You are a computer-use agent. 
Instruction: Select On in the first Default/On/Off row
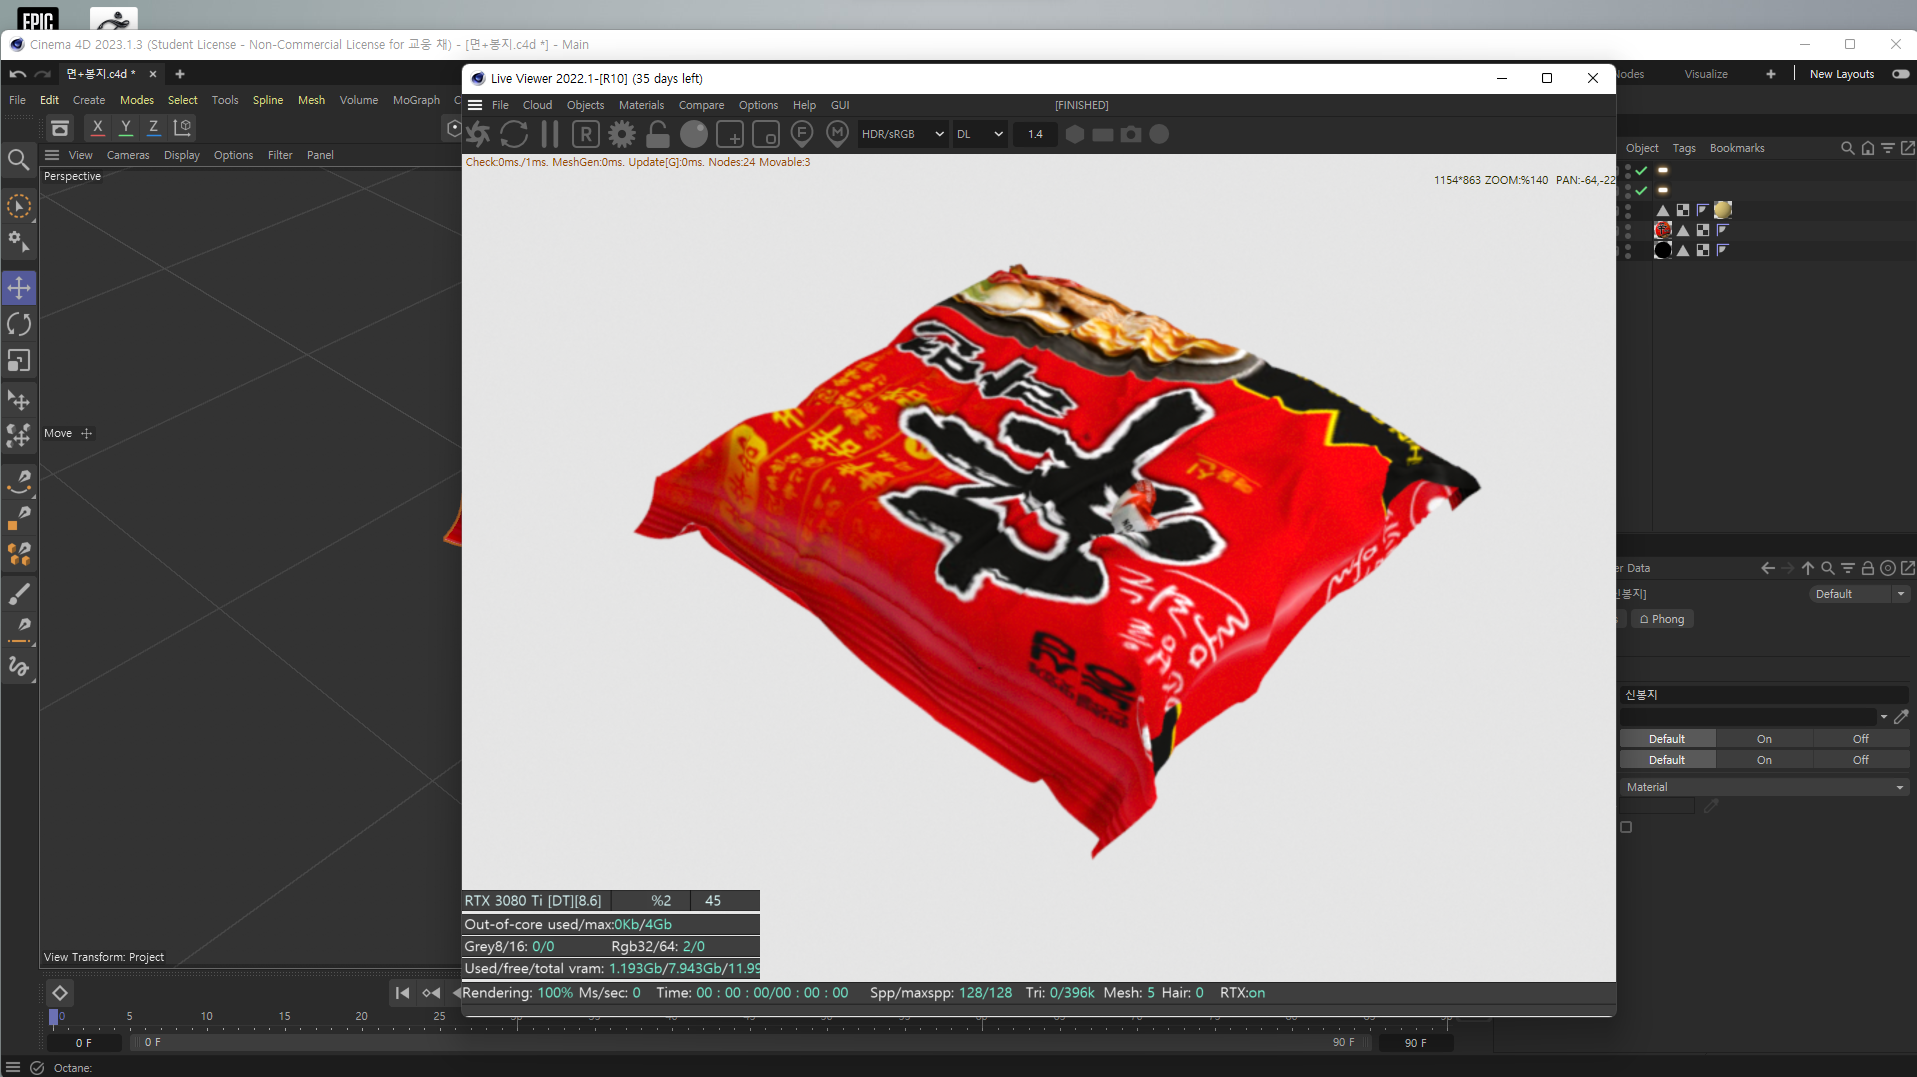[1764, 739]
